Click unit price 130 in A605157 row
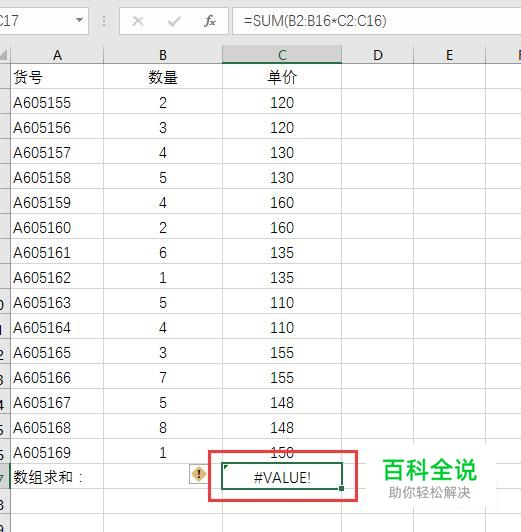Viewport: 521px width, 532px height. pos(282,152)
